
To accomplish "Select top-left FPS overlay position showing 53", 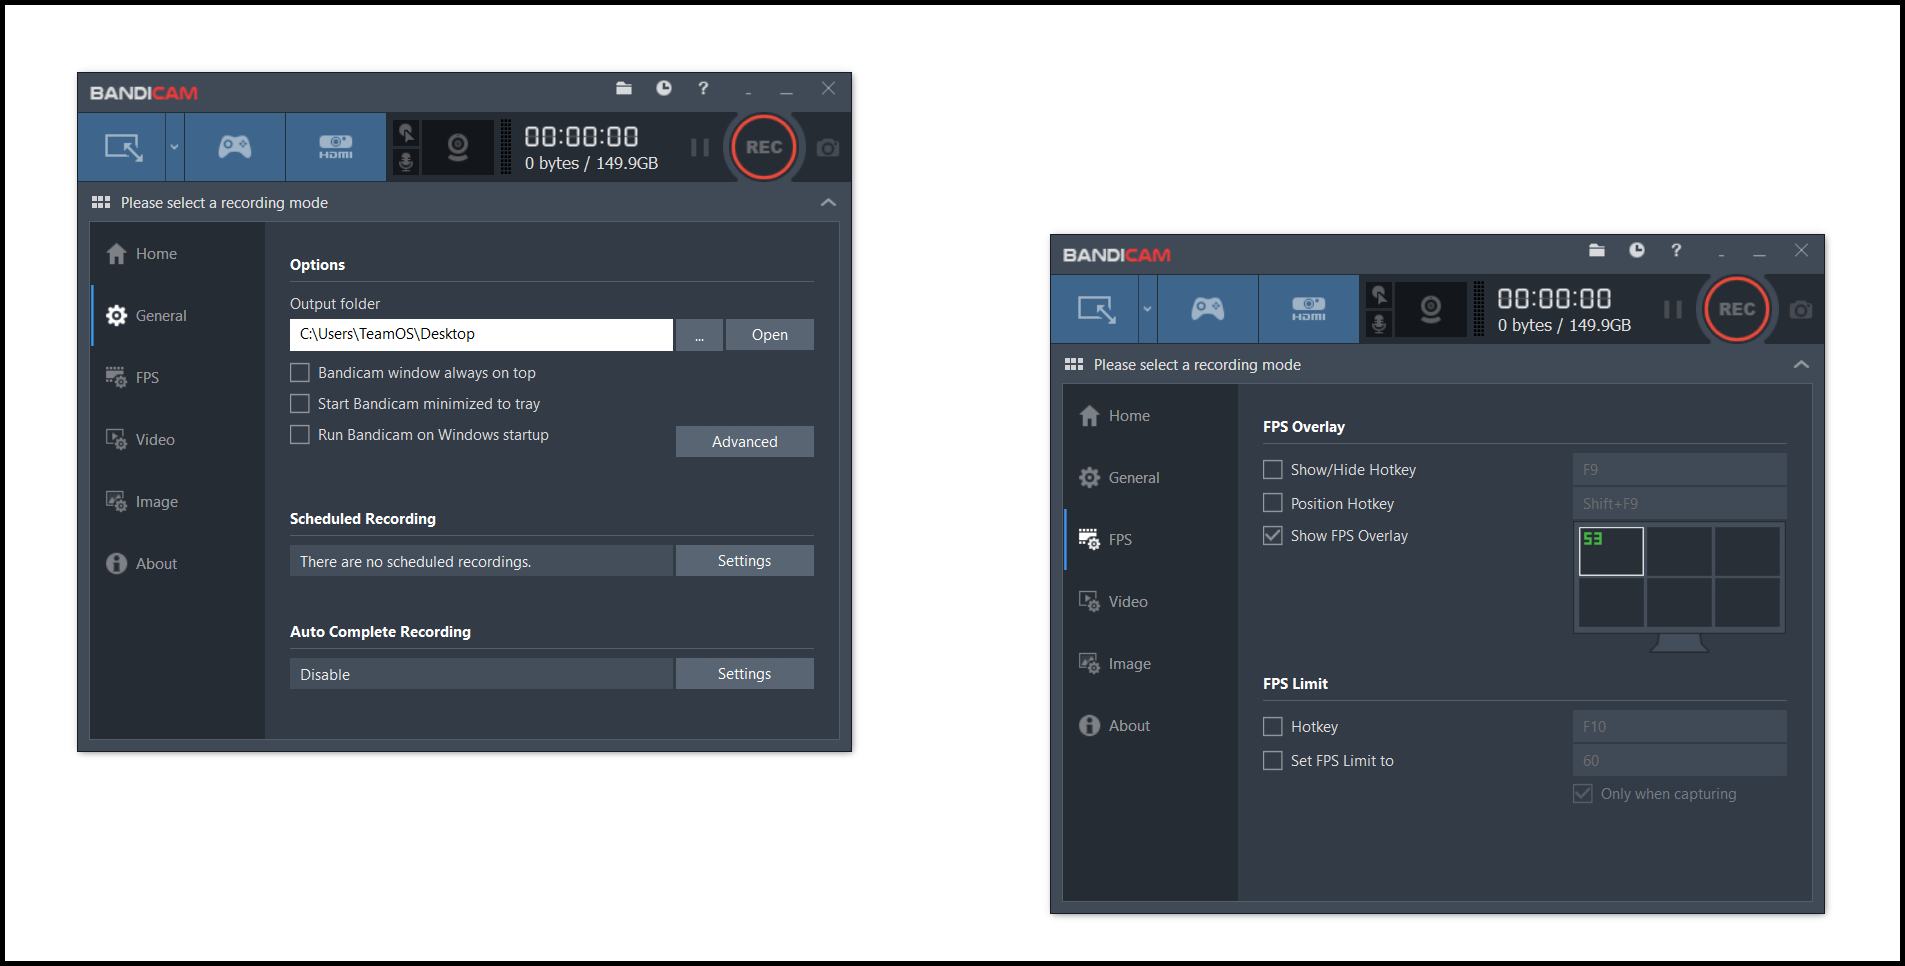I will (x=1611, y=551).
